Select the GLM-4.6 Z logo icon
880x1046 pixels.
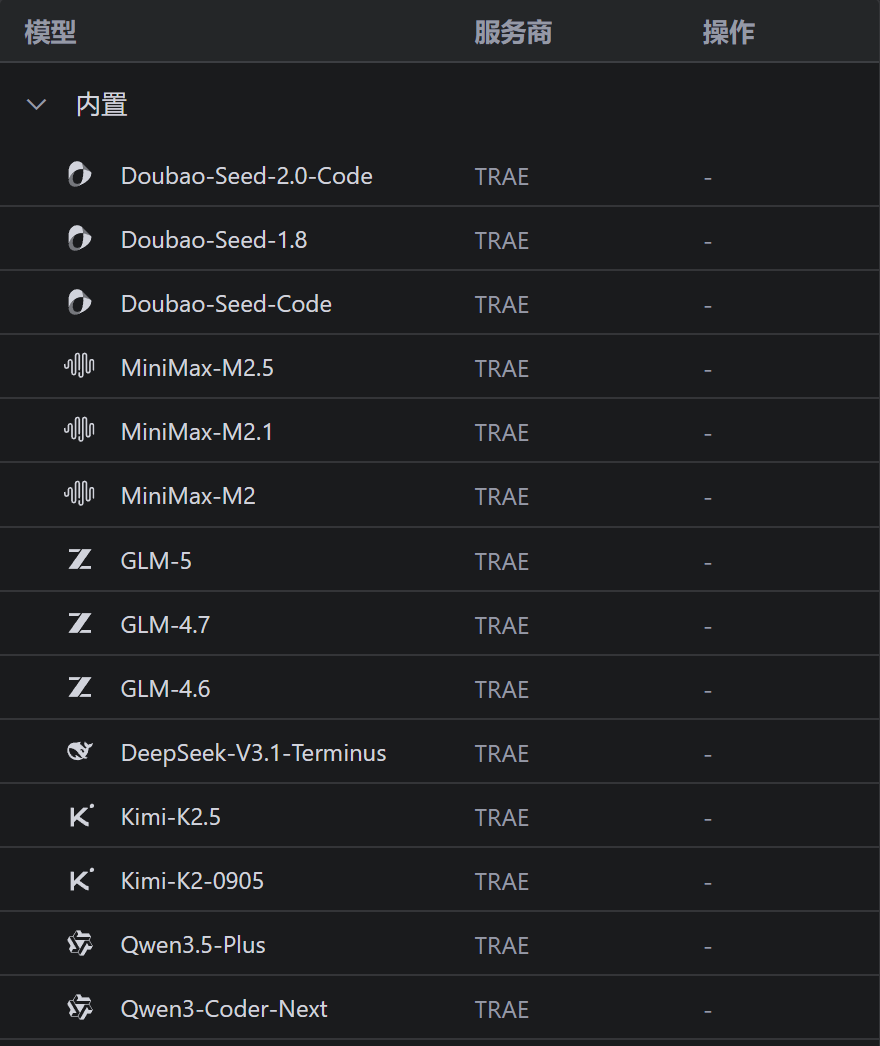80,687
